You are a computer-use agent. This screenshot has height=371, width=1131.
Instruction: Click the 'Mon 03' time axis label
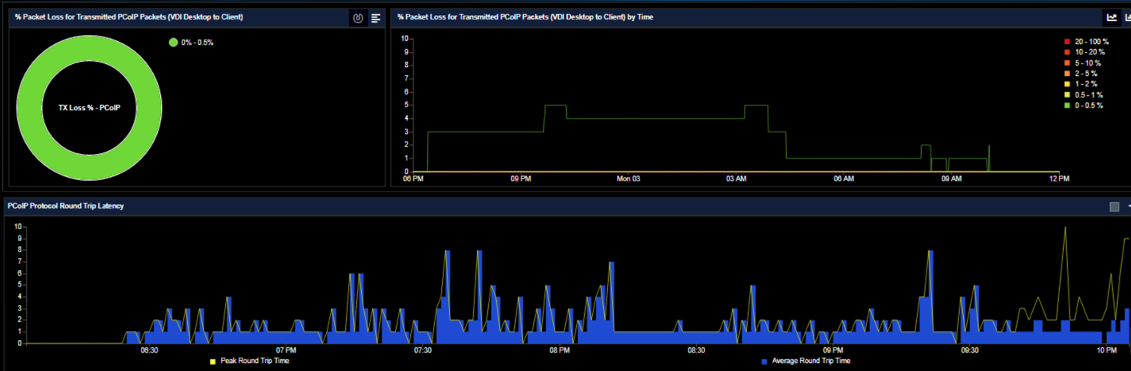(629, 178)
